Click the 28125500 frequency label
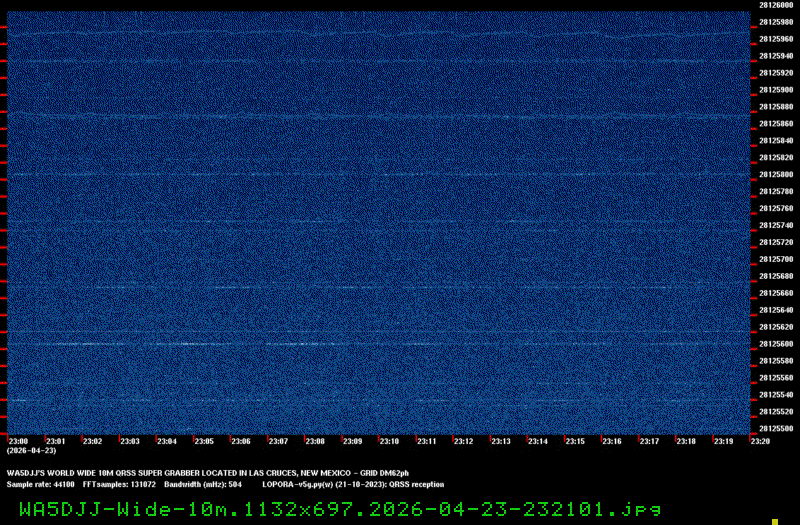The image size is (800, 525). 776,429
